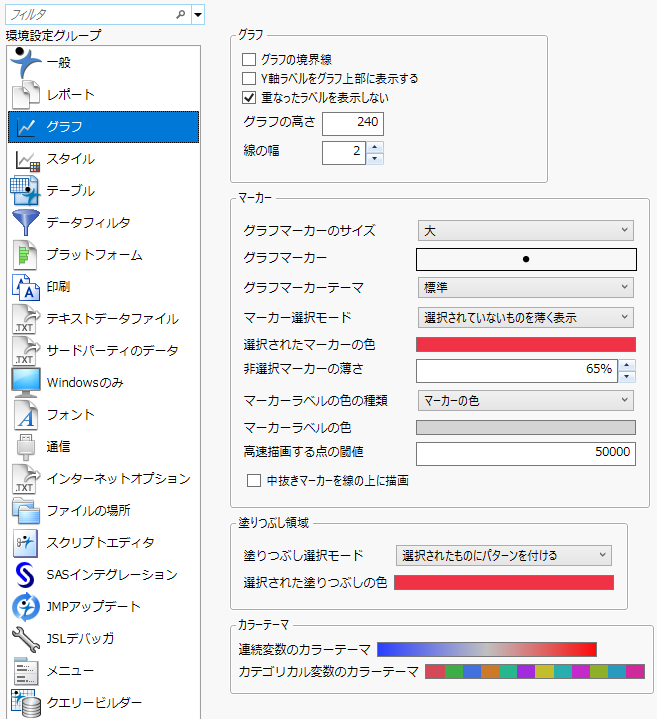Select the メニュー list icon
657x719 pixels.
point(26,671)
